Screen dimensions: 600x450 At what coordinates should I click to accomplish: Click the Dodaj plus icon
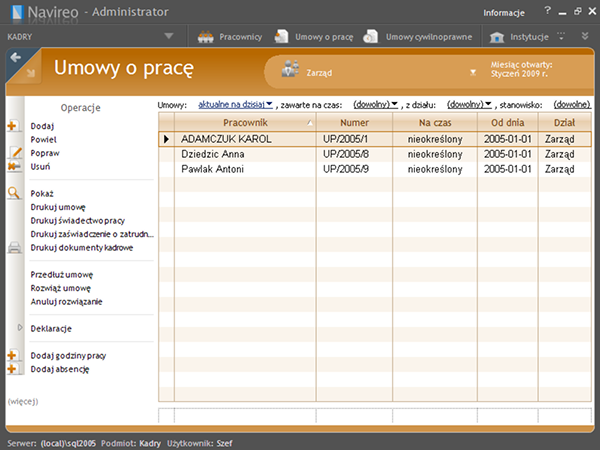point(13,126)
